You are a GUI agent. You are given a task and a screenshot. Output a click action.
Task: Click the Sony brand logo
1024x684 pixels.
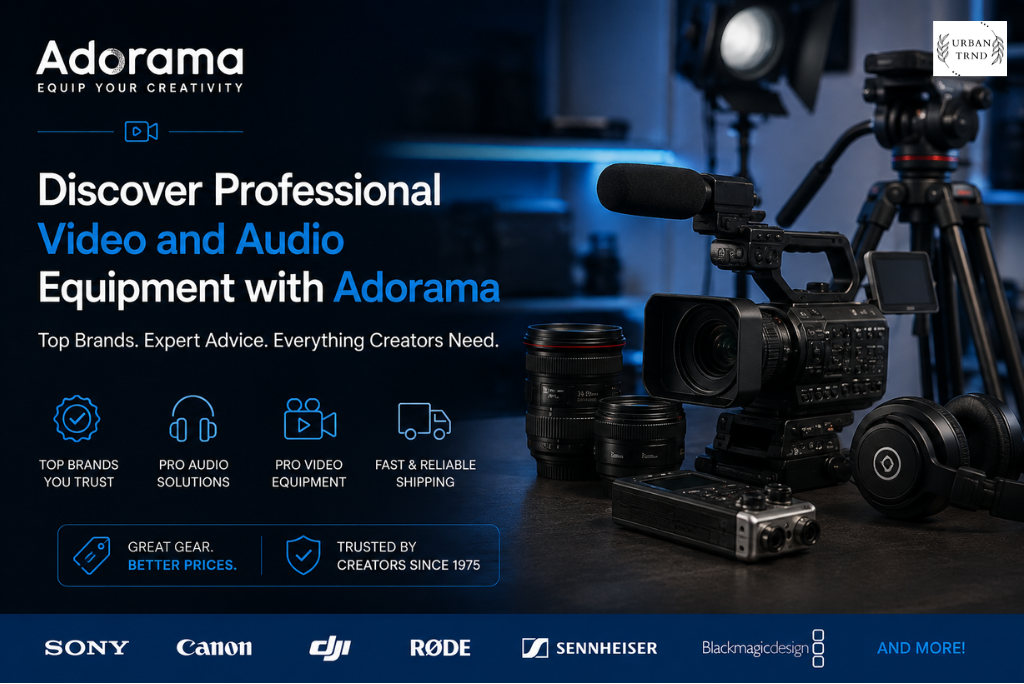tap(86, 647)
